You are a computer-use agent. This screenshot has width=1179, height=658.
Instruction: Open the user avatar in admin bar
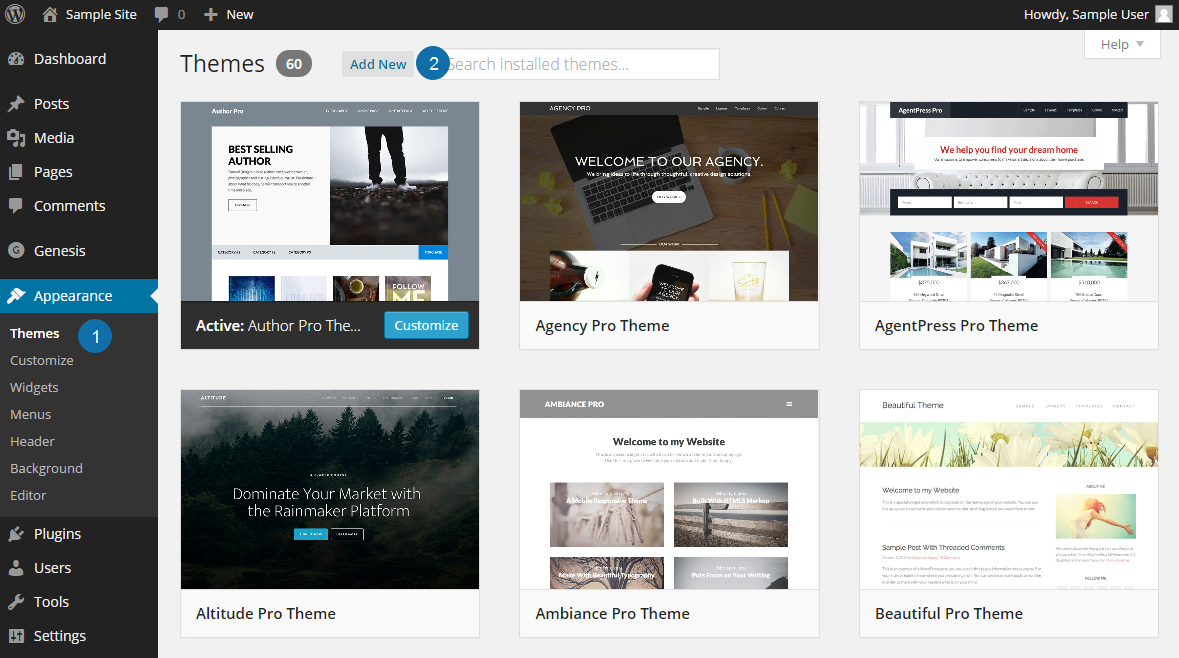coord(1164,14)
